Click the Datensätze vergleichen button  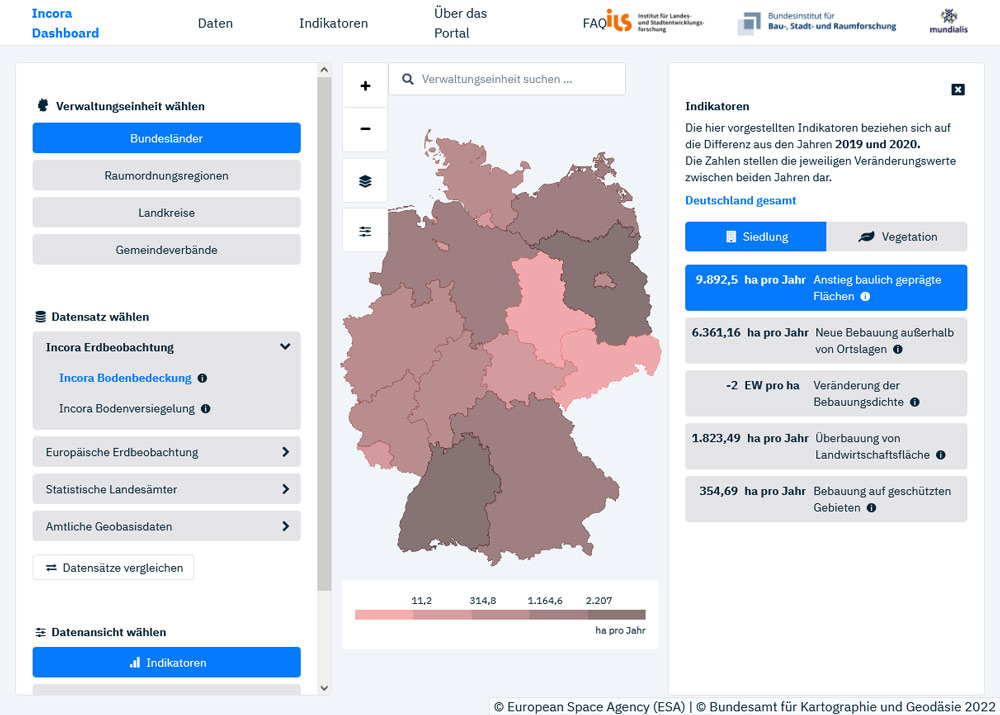pyautogui.click(x=113, y=568)
